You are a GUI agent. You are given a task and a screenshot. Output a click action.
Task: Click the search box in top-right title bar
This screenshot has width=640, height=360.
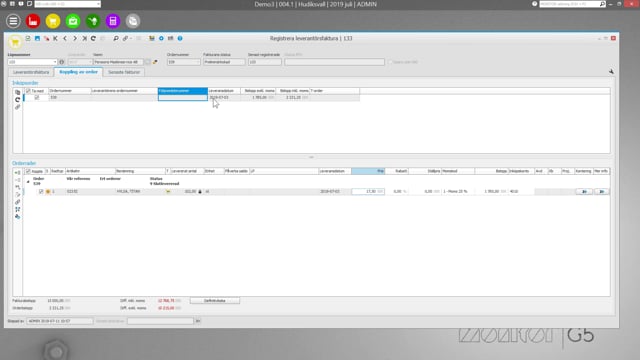pos(573,4)
